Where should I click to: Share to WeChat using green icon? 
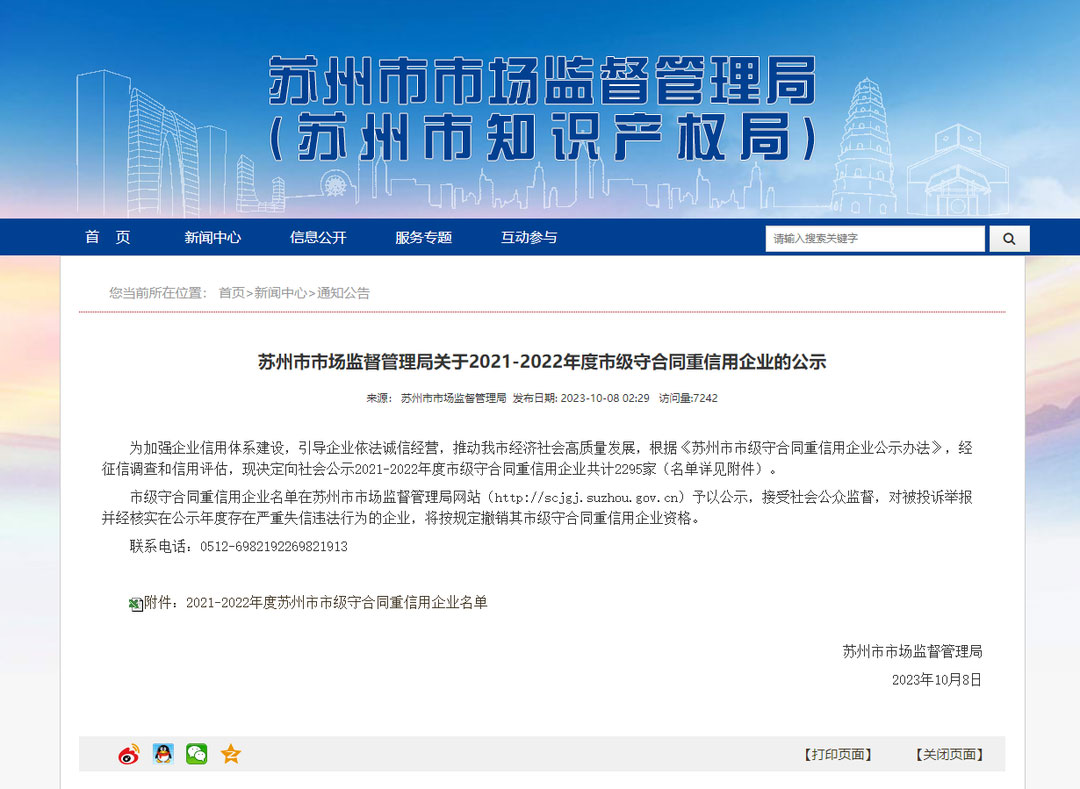pos(197,754)
